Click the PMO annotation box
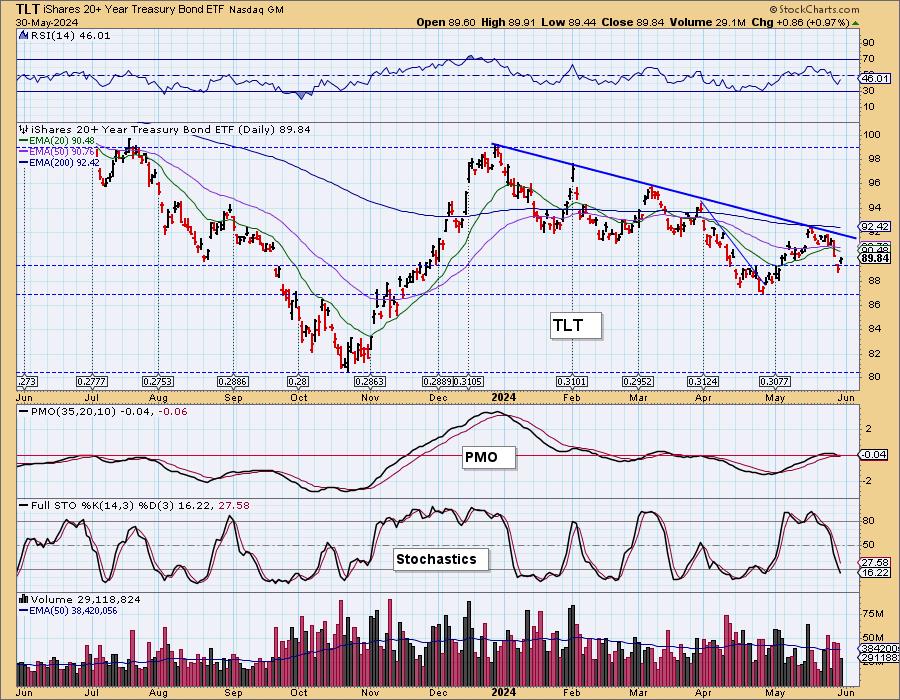Viewport: 900px width, 700px height. point(489,457)
